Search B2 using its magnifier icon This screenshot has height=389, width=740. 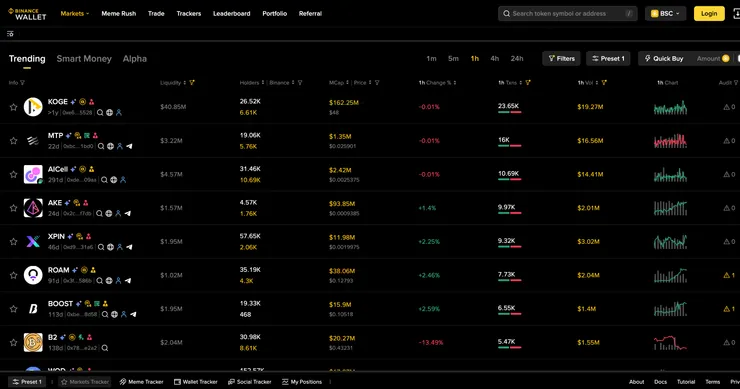[105, 348]
